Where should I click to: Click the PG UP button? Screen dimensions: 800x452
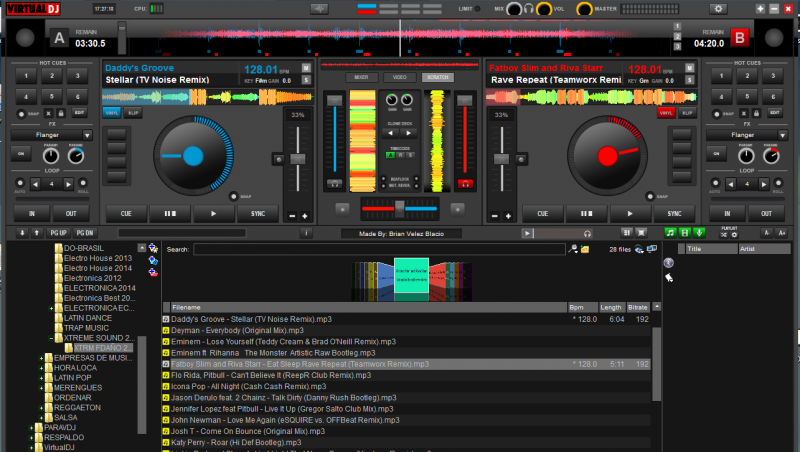coord(59,233)
